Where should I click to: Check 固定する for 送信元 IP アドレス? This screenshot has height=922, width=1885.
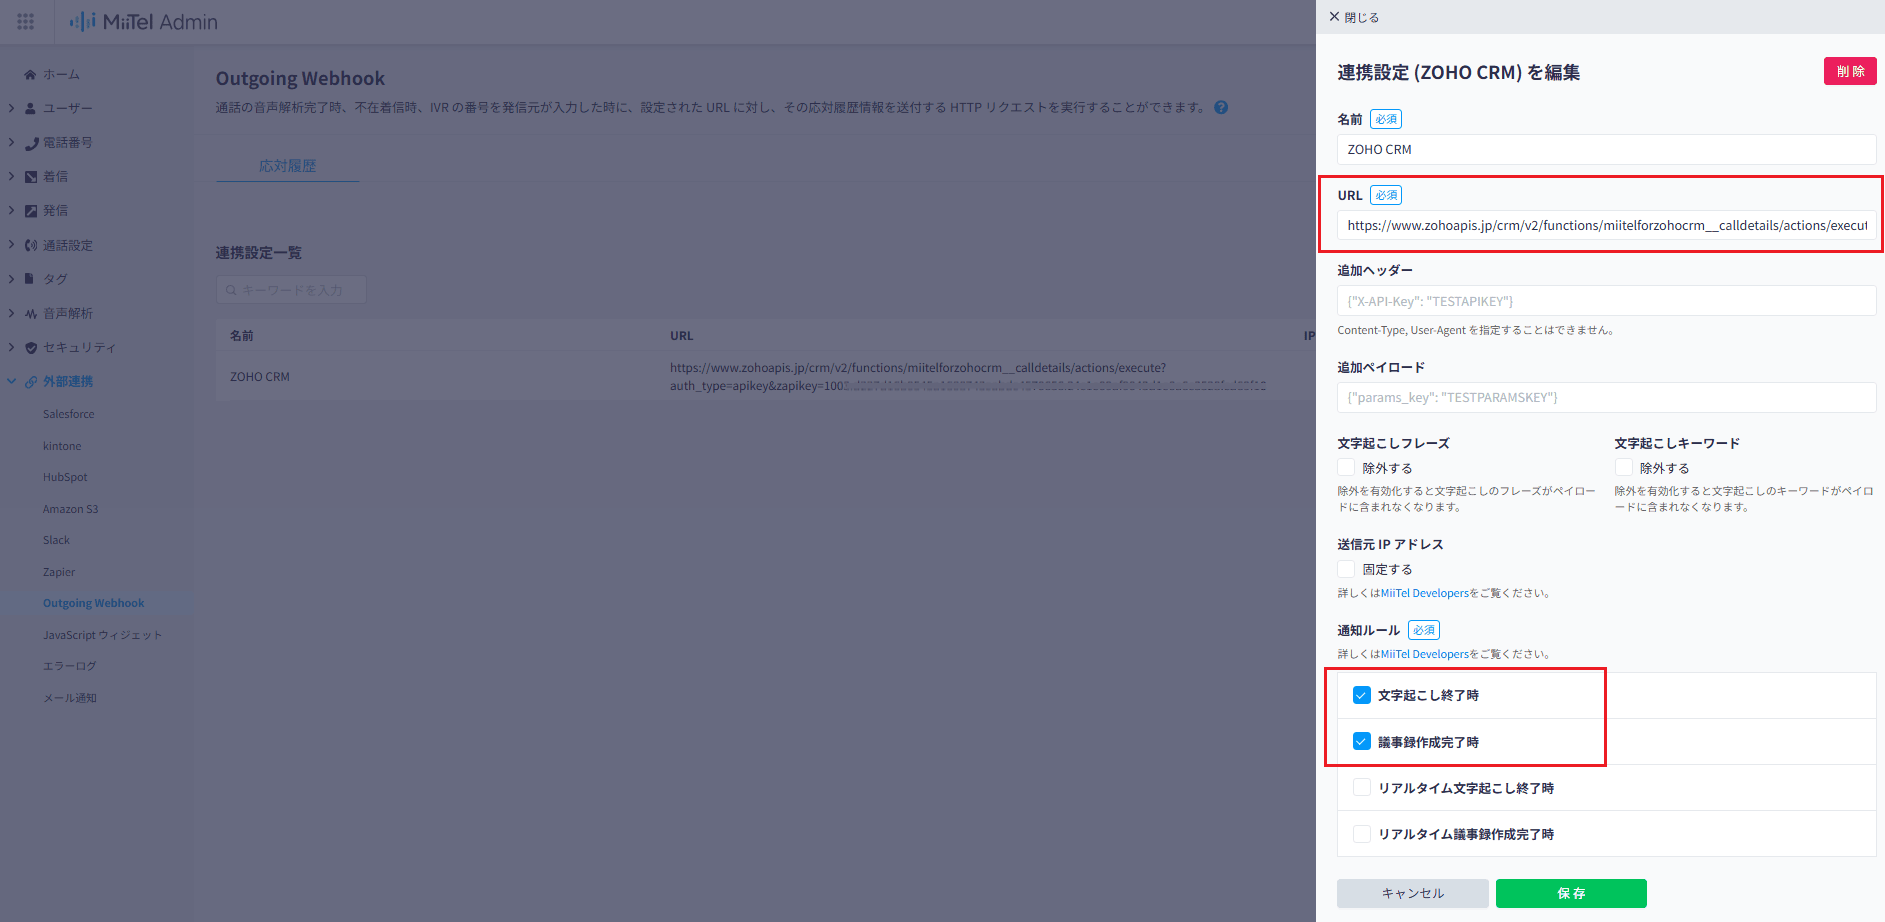1346,569
